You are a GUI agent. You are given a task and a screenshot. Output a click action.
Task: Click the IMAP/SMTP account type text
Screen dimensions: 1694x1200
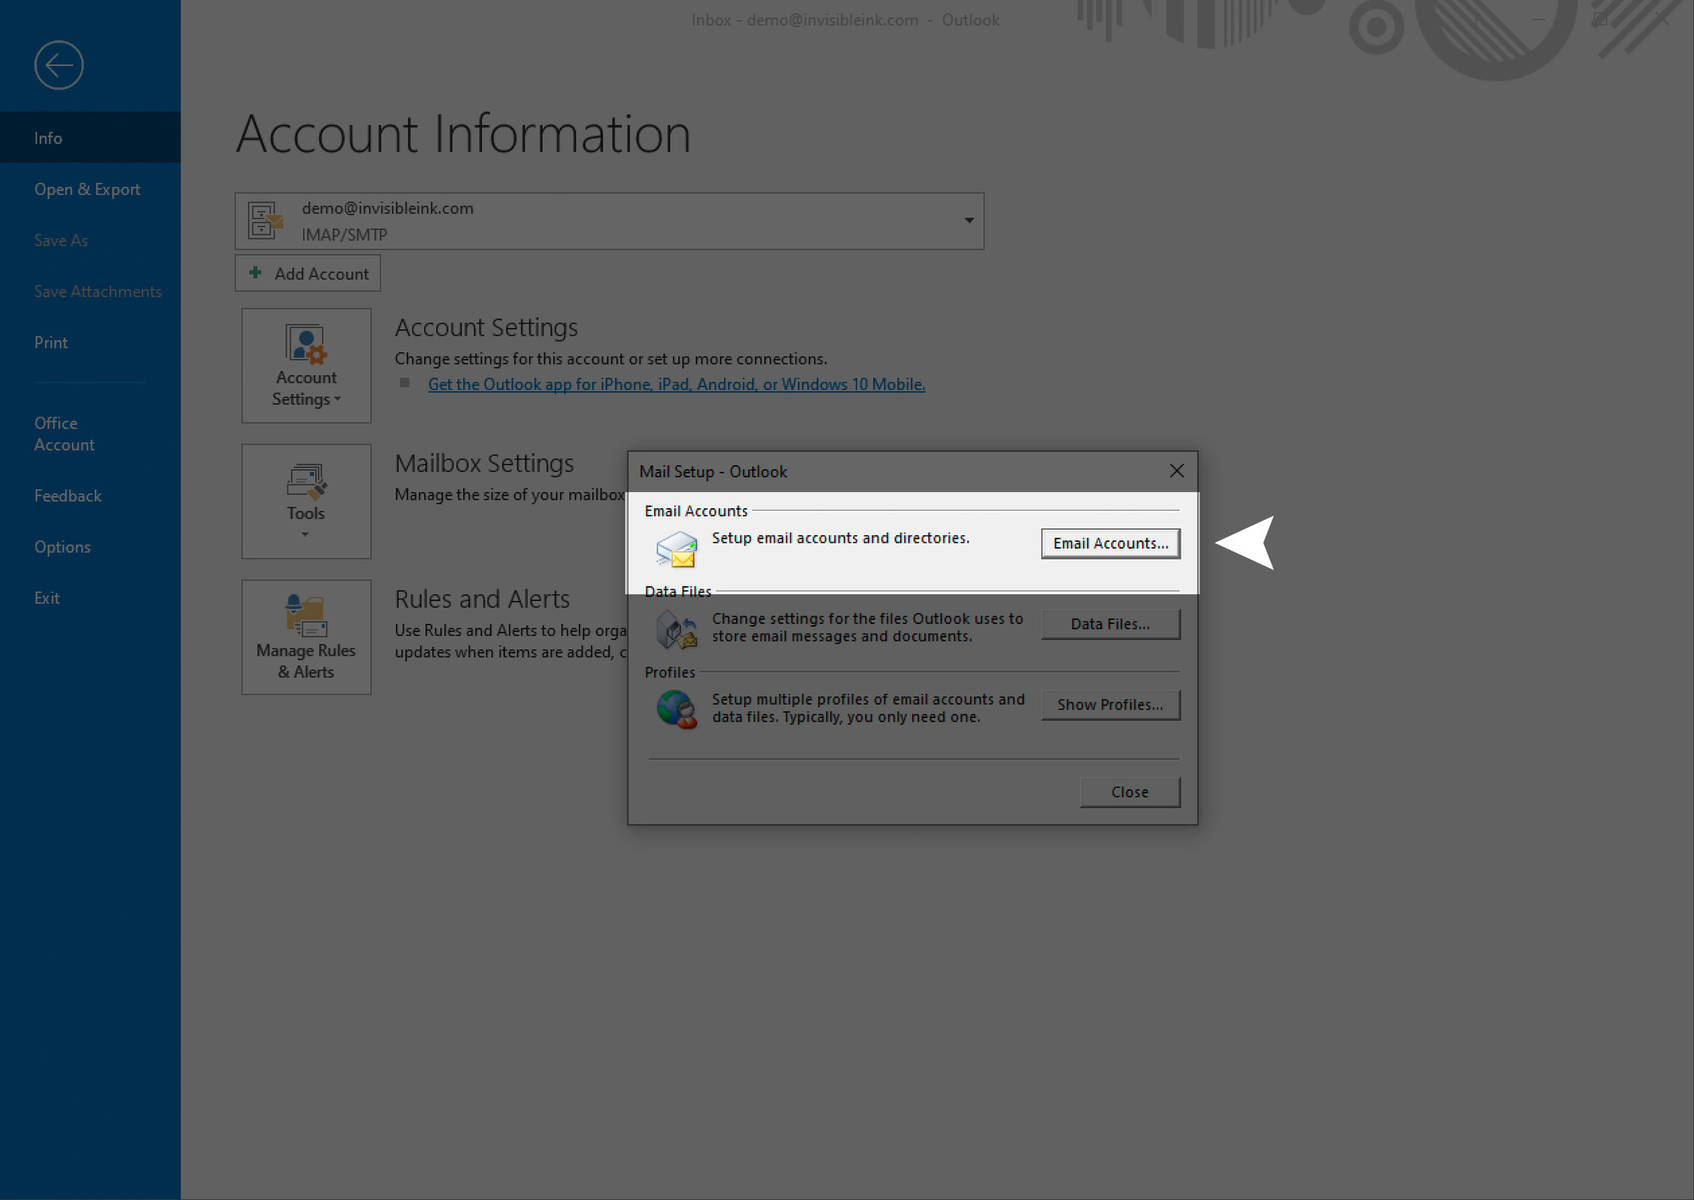344,234
